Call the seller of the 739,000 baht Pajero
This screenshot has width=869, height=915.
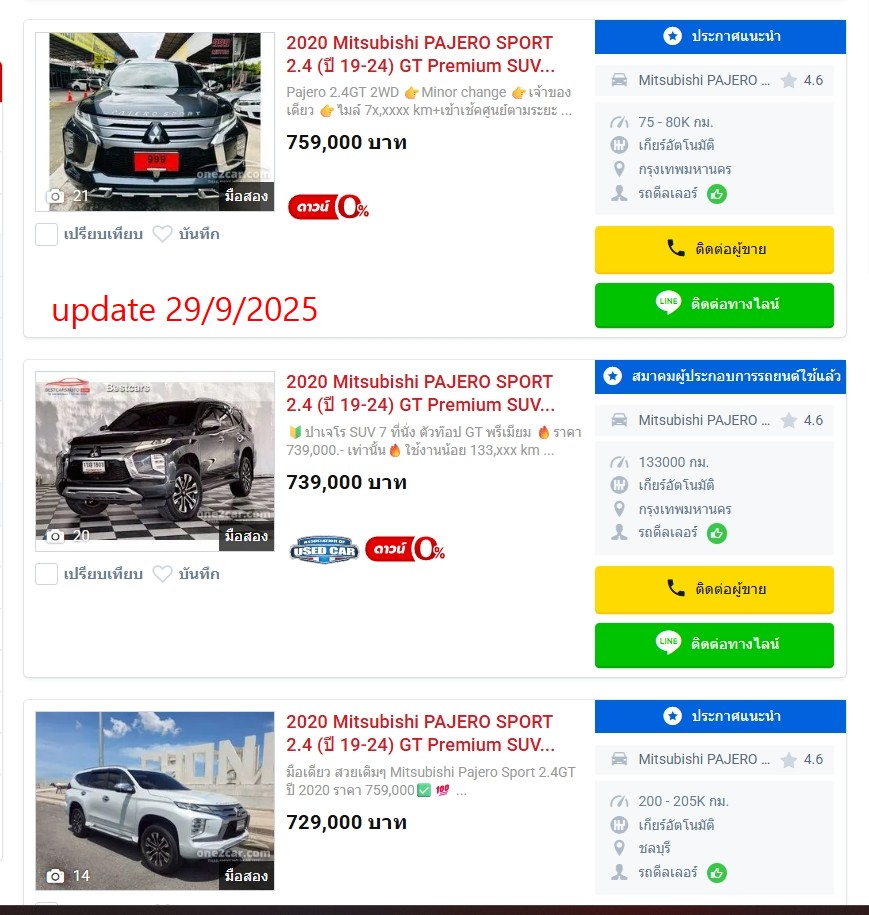tap(714, 589)
